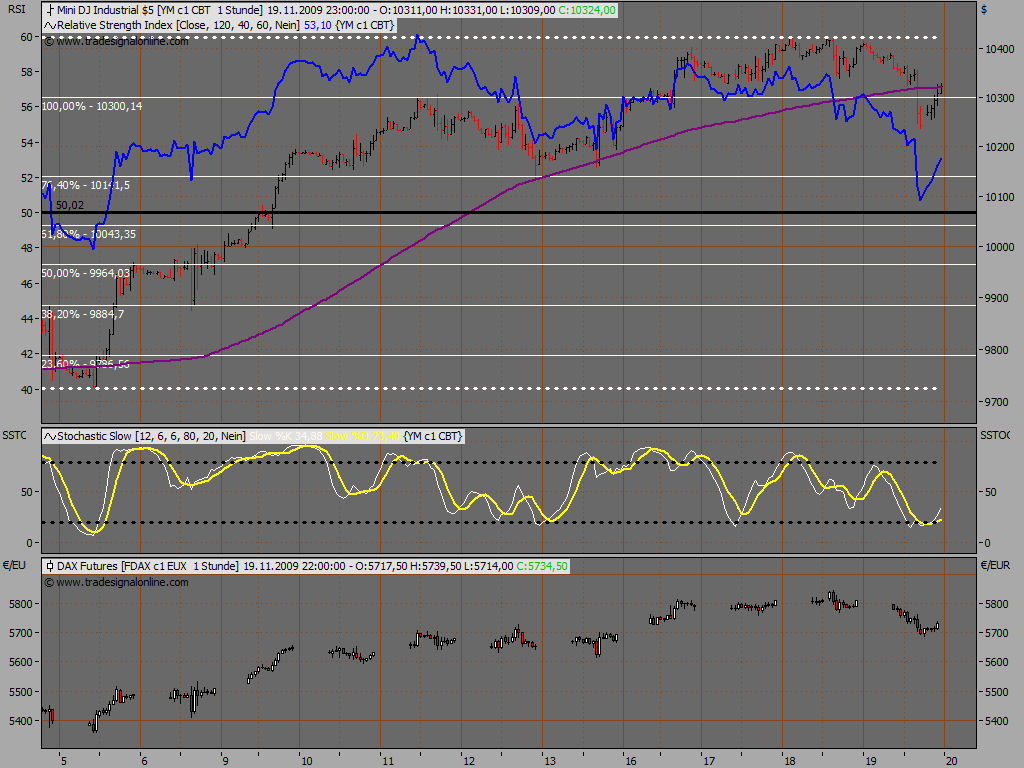Viewport: 1024px width, 768px height.
Task: Click the 10100 price axis value
Action: [x=1000, y=197]
